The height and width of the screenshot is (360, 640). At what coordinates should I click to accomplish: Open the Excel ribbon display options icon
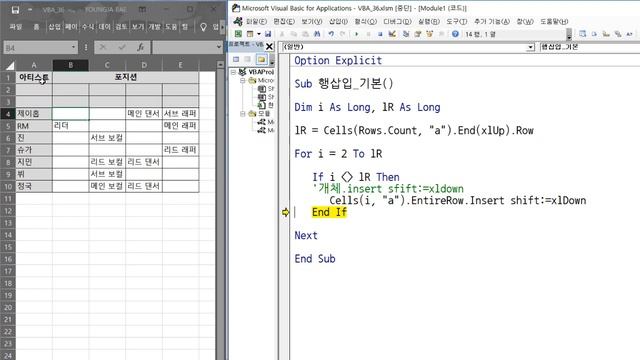(x=142, y=9)
